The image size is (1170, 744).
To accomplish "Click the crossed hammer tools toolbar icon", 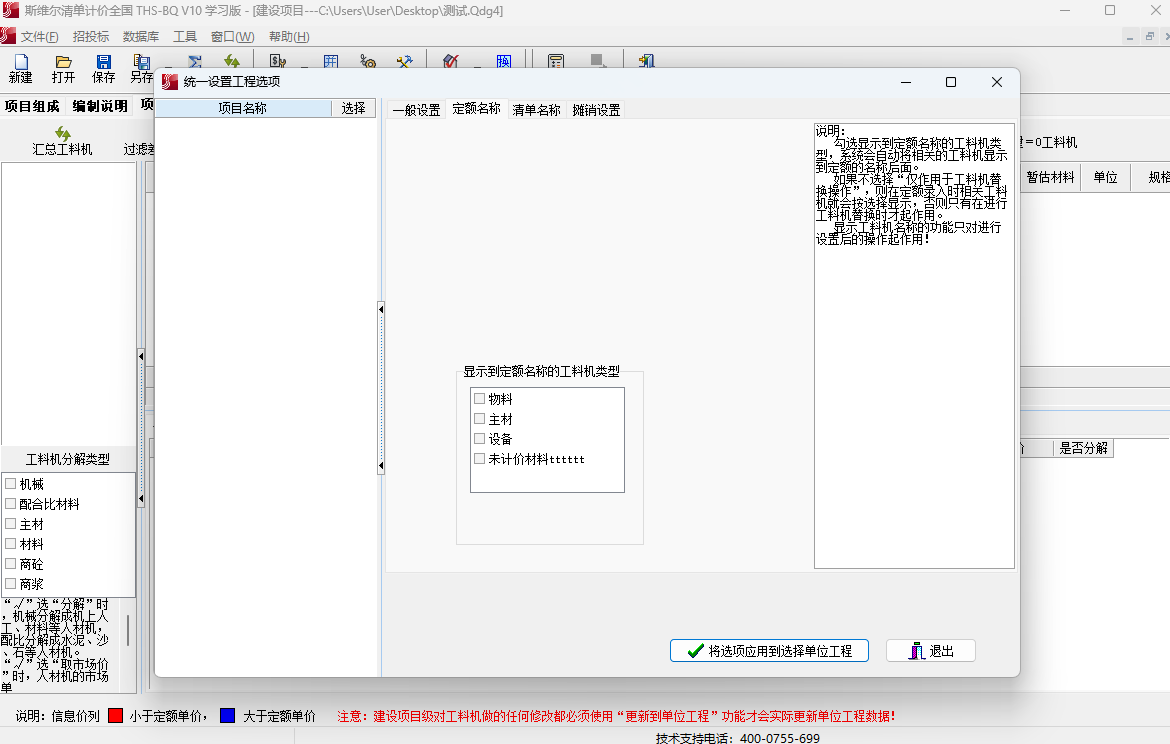I will (404, 61).
